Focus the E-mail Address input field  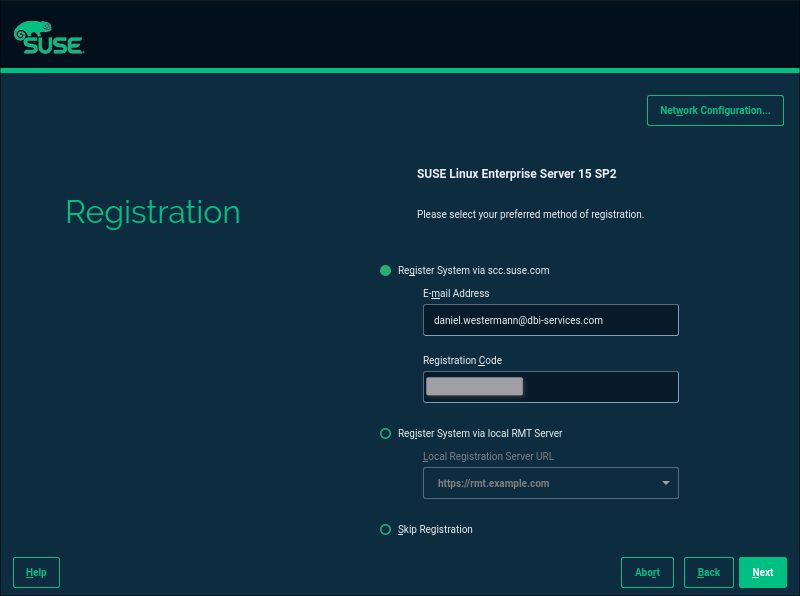point(551,320)
